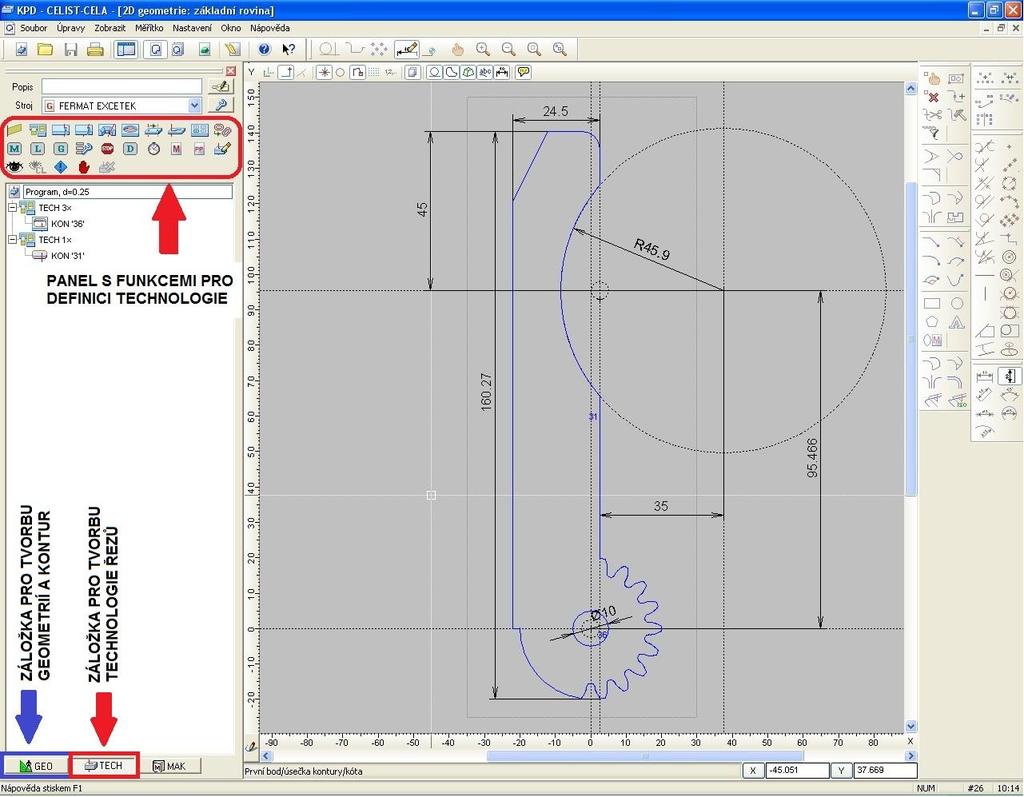Collapse the TECH 3× tree node
The height and width of the screenshot is (797, 1024).
(x=12, y=207)
